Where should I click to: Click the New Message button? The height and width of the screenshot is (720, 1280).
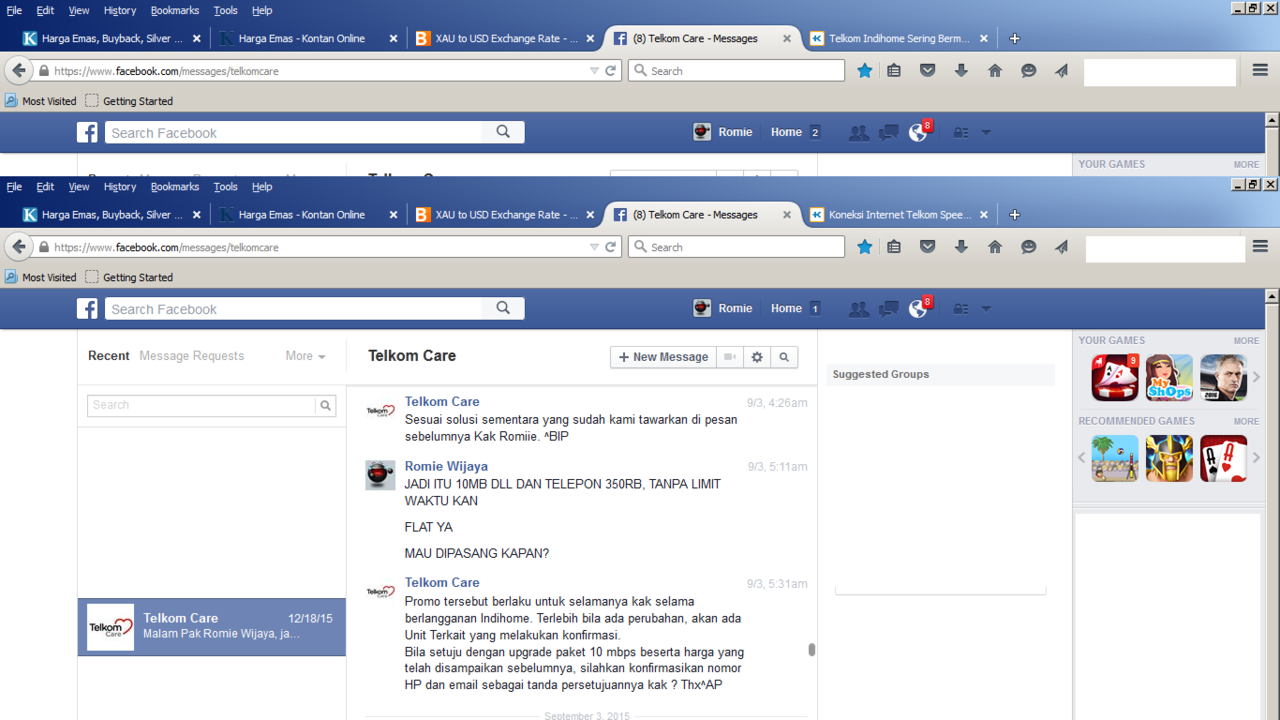[x=663, y=357]
